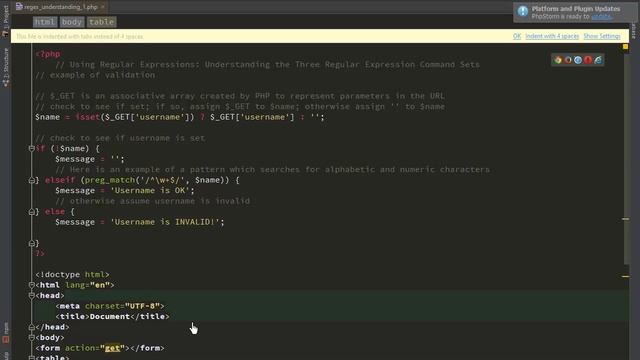Image resolution: width=640 pixels, height=360 pixels.
Task: Collapse the if (!$name) block
Action: [x=31, y=149]
